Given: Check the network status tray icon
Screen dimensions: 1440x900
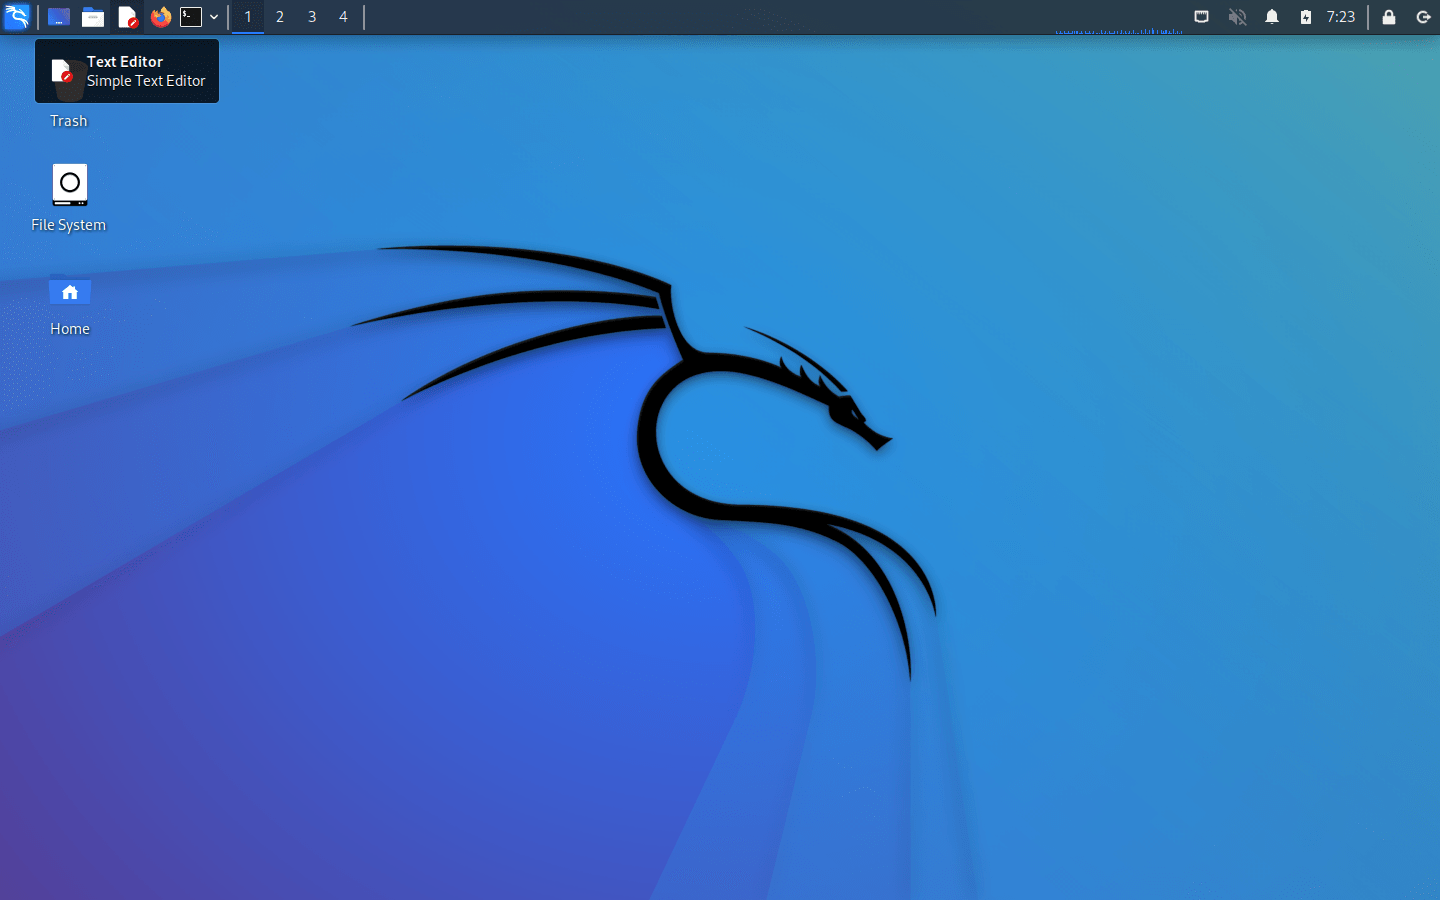Looking at the screenshot, I should click(x=1201, y=17).
